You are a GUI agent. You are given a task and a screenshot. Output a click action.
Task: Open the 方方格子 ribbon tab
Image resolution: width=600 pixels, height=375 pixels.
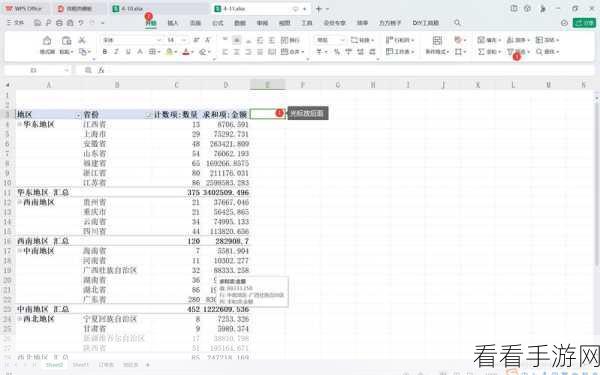point(390,23)
